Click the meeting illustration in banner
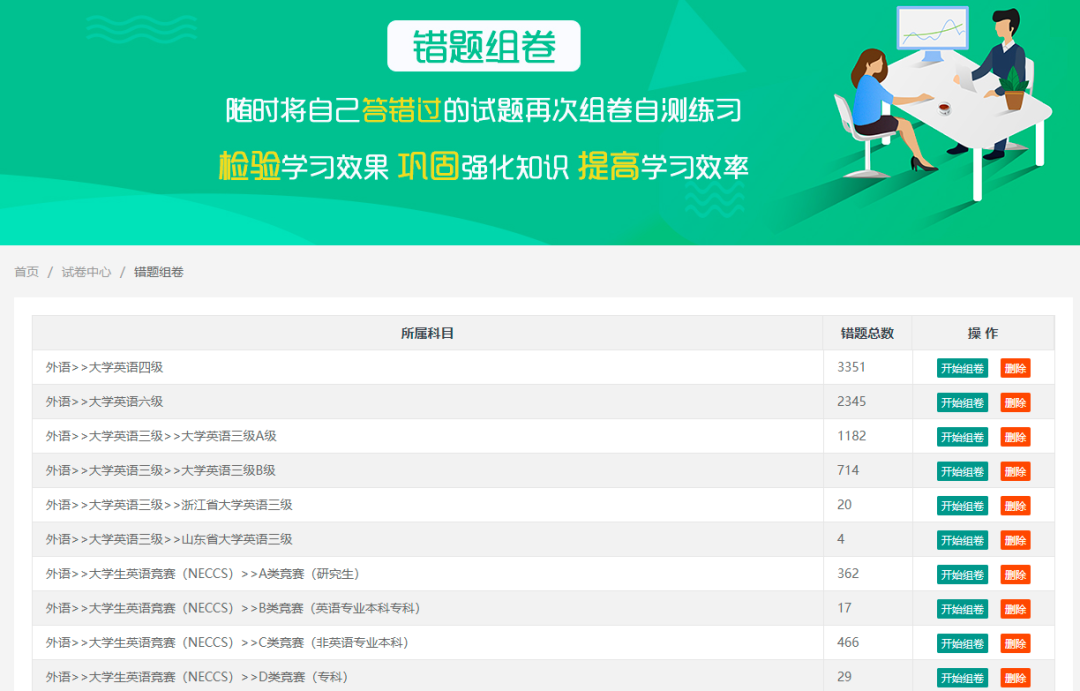Screen dimensions: 1080x691 point(940,95)
